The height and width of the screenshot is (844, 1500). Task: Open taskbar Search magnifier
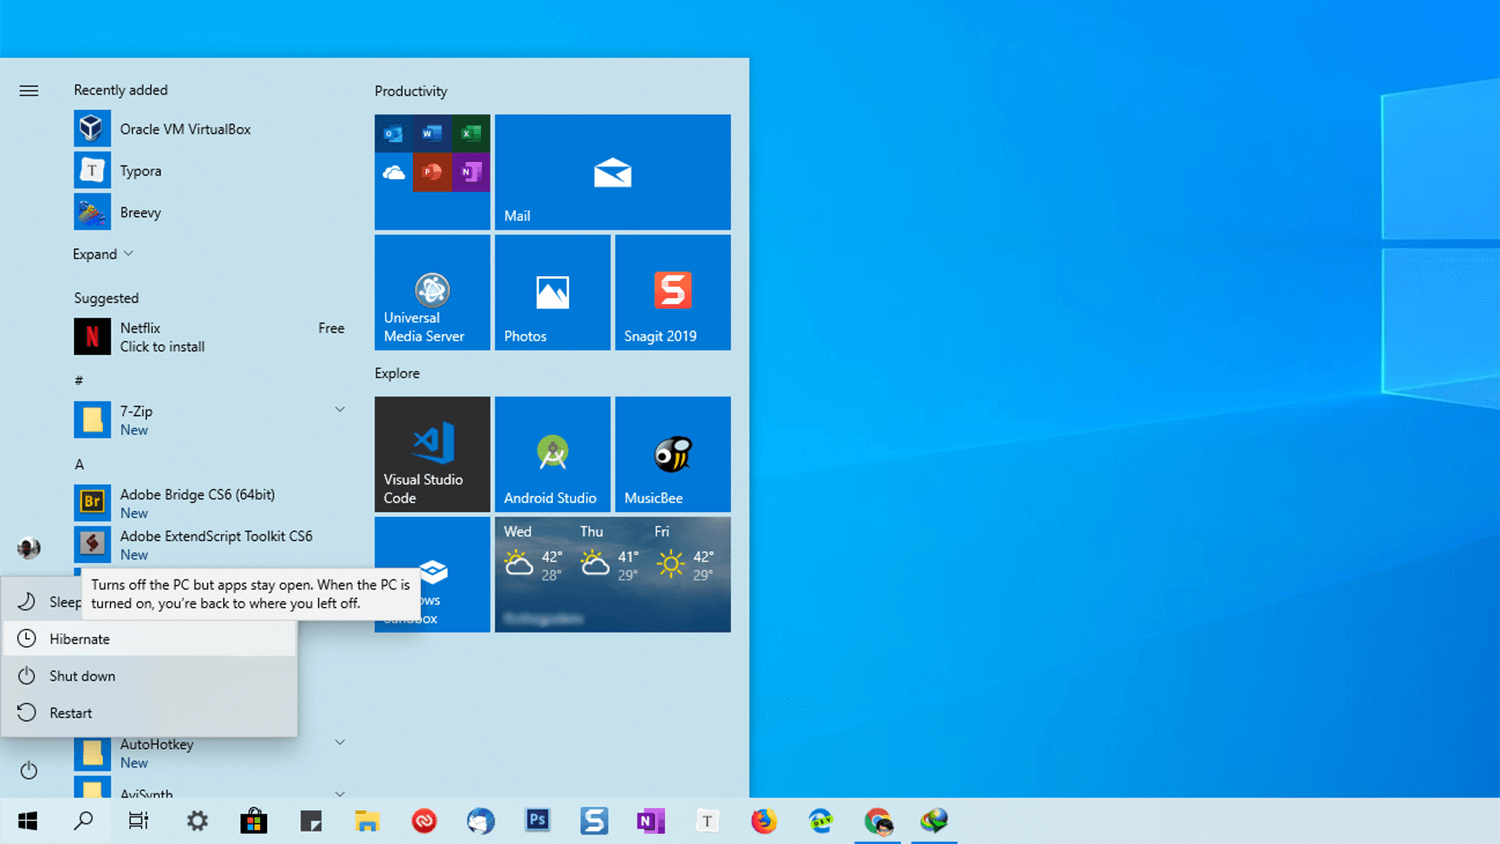coord(84,821)
